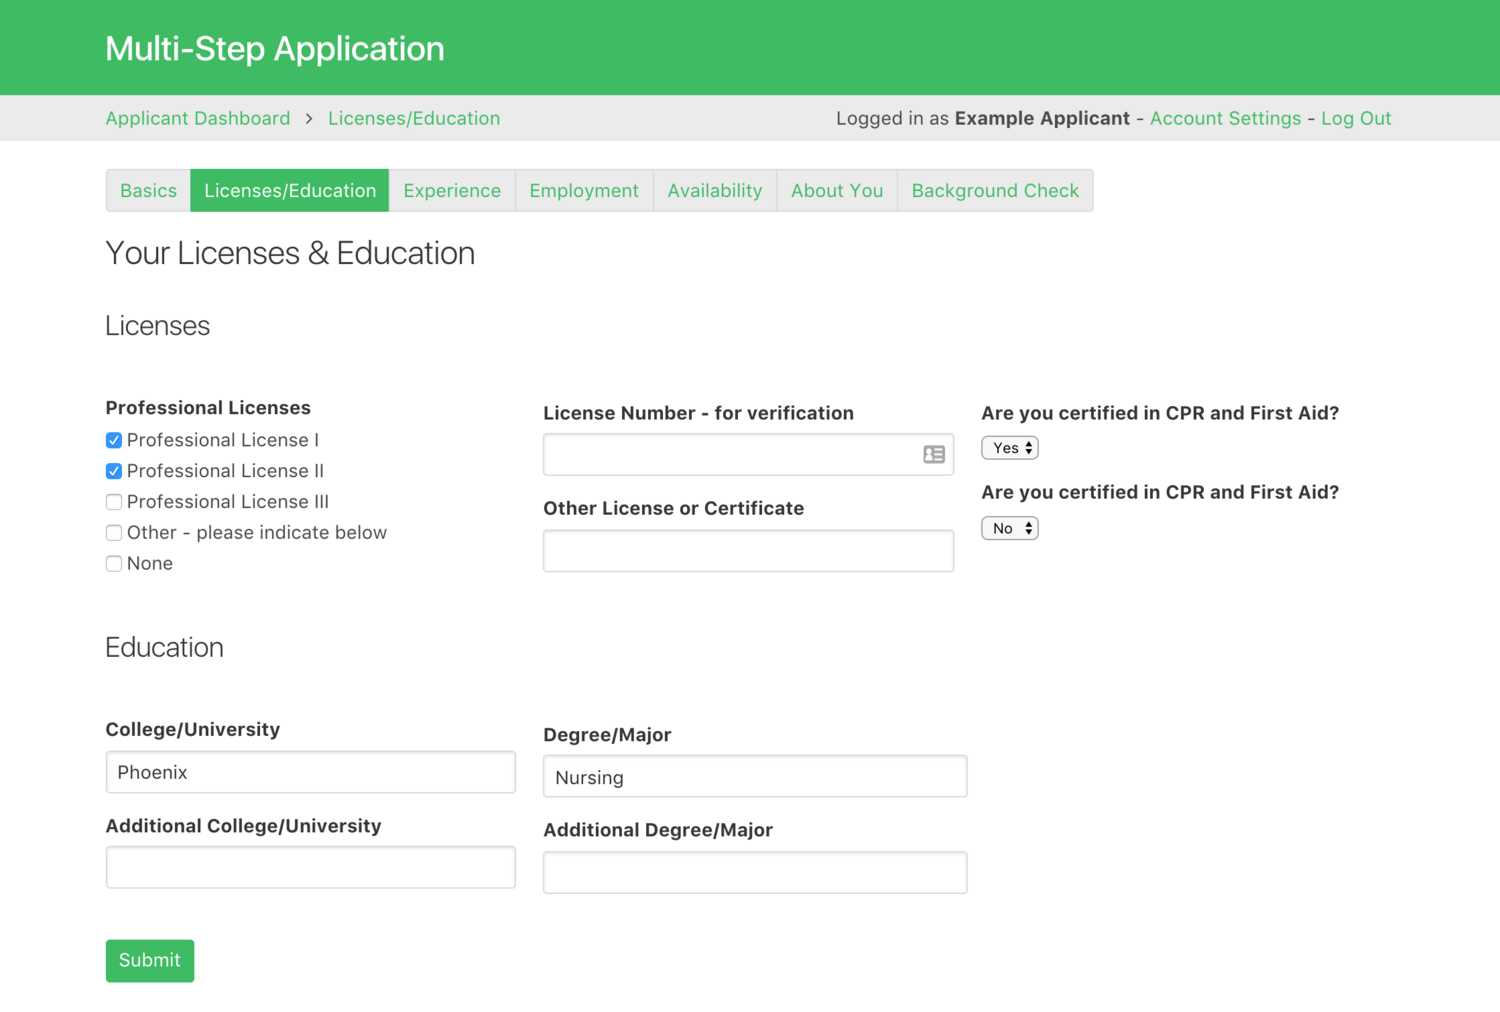This screenshot has width=1500, height=1012.
Task: Uncheck Professional License II checkbox
Action: tap(114, 471)
